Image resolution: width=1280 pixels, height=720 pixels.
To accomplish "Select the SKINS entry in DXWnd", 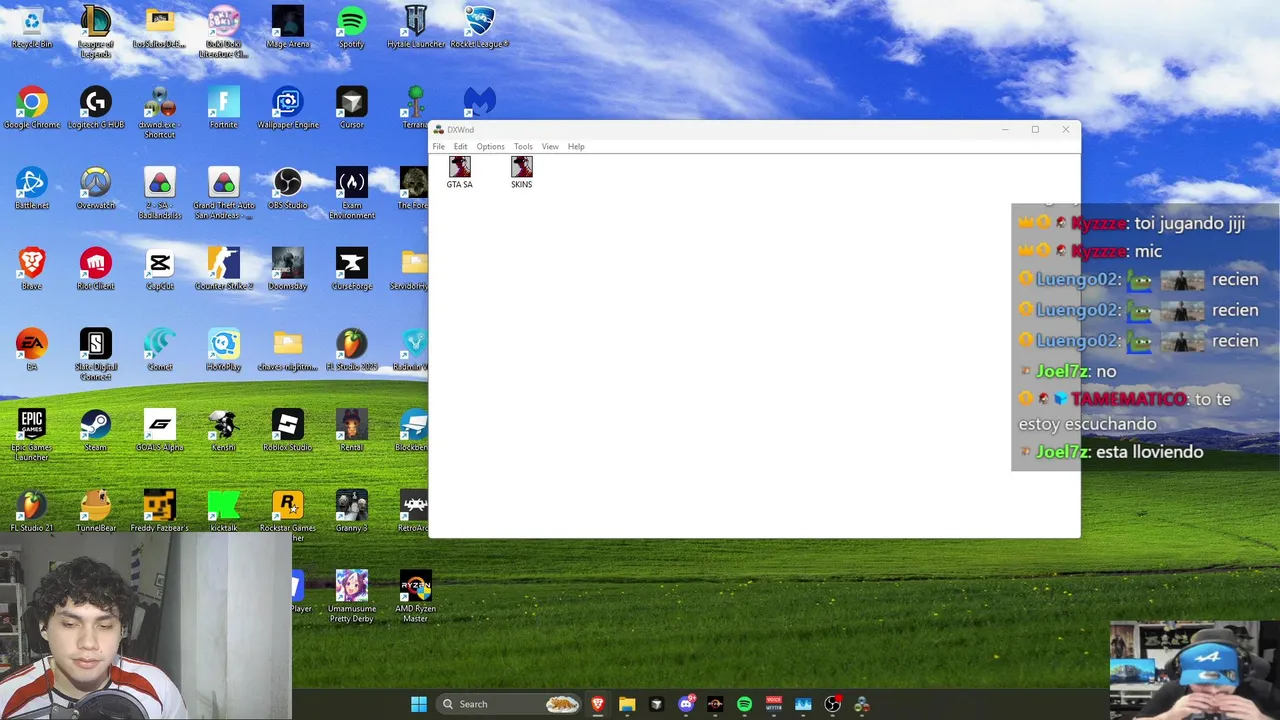I will click(521, 172).
